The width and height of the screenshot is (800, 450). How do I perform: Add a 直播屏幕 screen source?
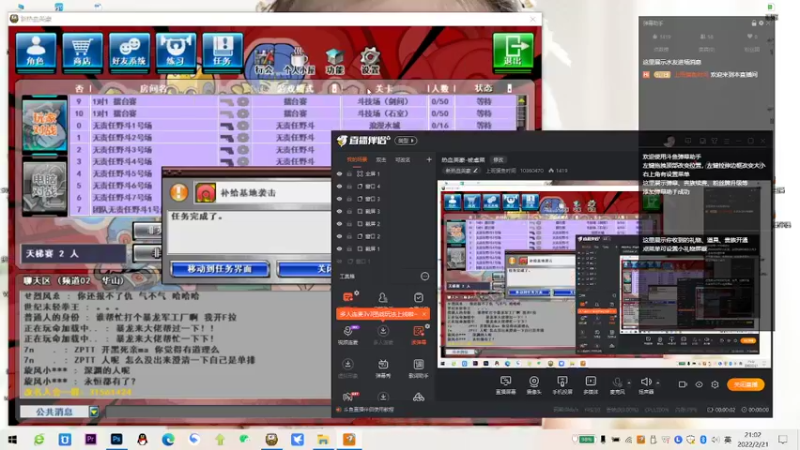506,385
